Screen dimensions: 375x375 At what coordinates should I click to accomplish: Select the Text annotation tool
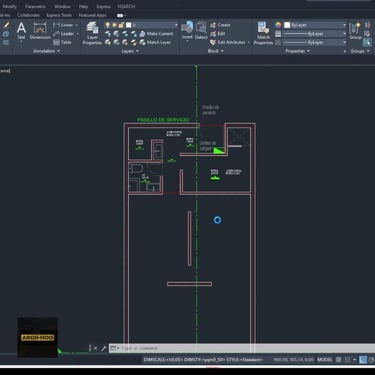point(21,31)
